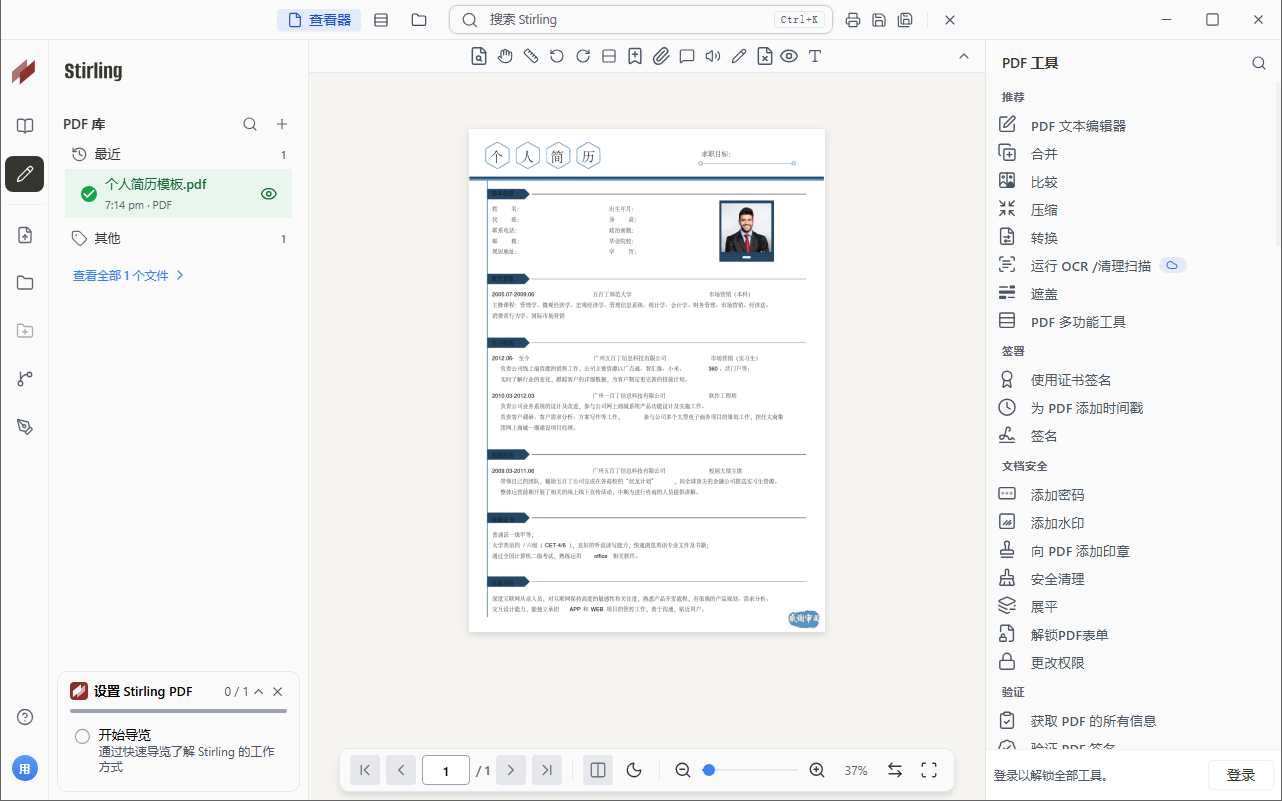Add a new file to PDF 库
This screenshot has height=801, width=1282.
click(282, 124)
